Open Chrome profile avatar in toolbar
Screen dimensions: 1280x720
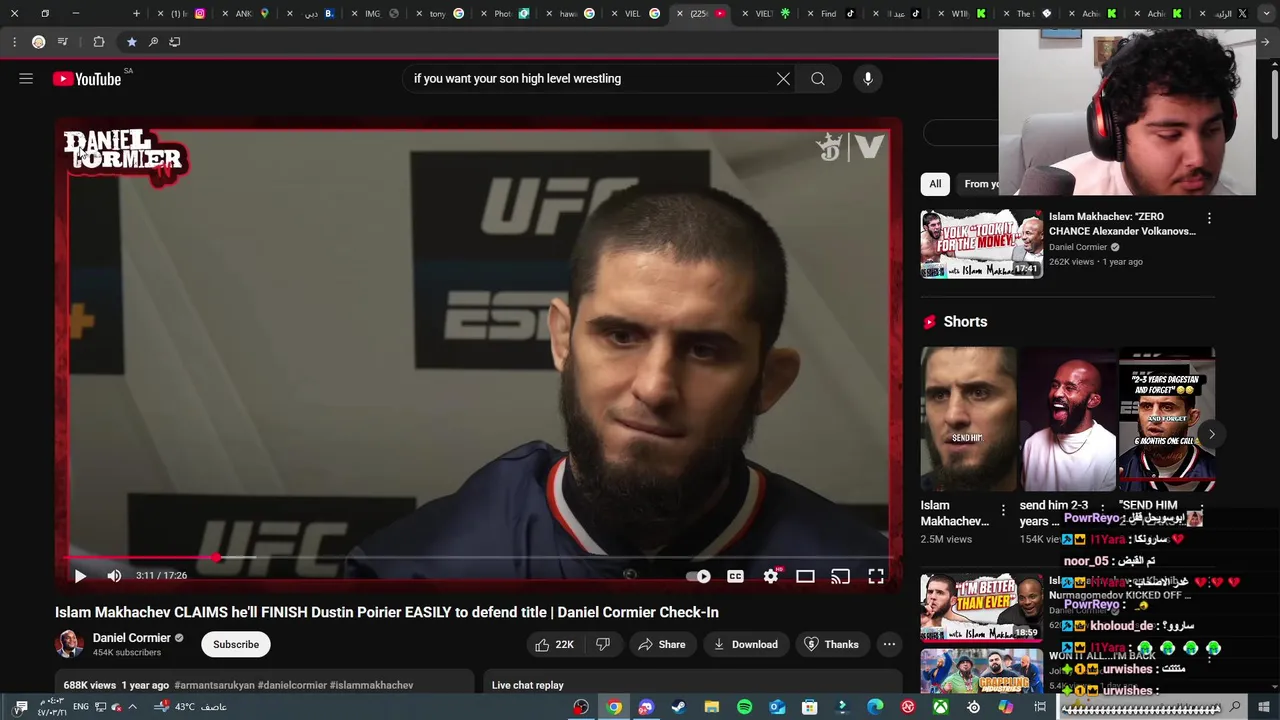coord(39,42)
